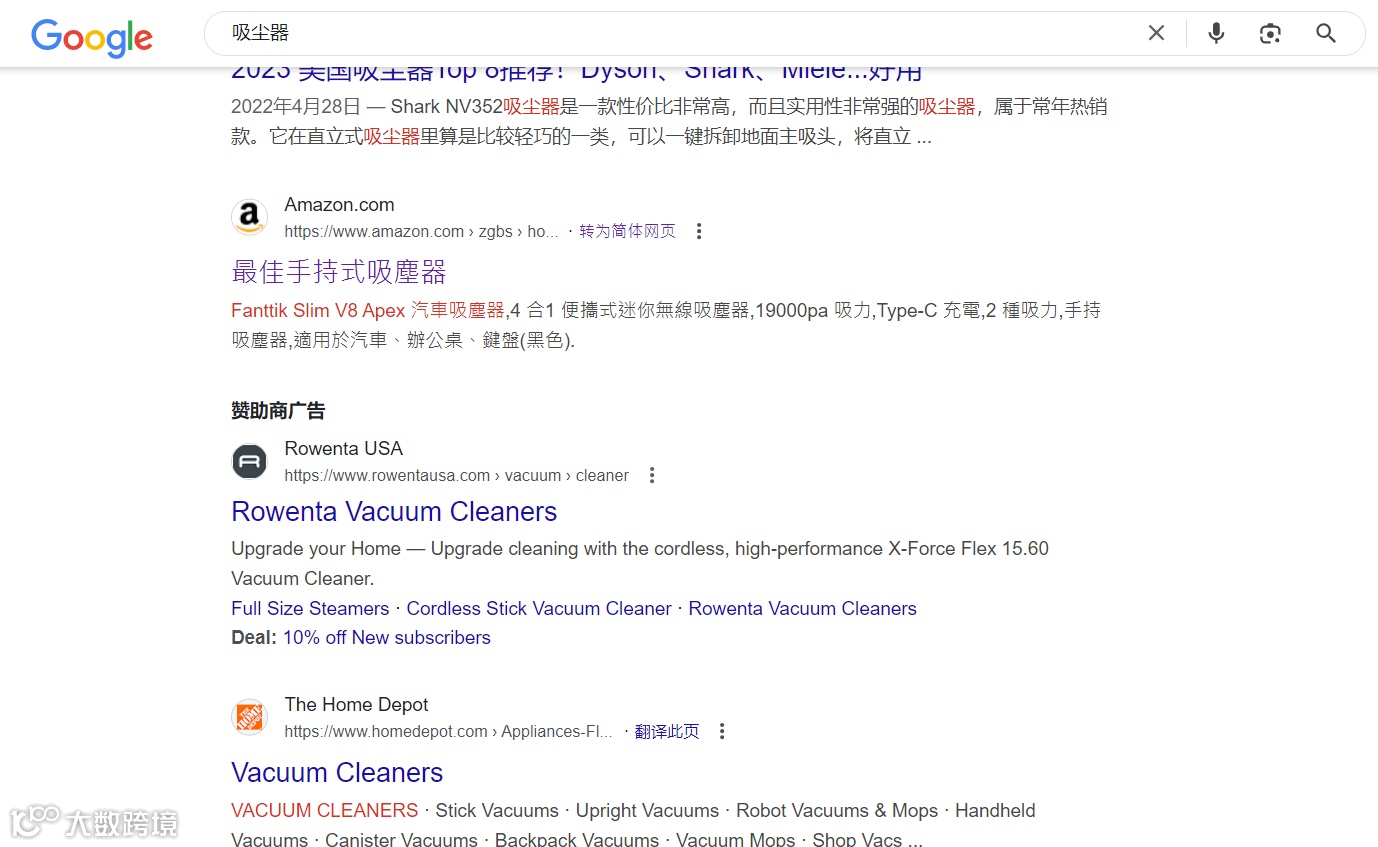Click The Home Depot site name

(356, 704)
